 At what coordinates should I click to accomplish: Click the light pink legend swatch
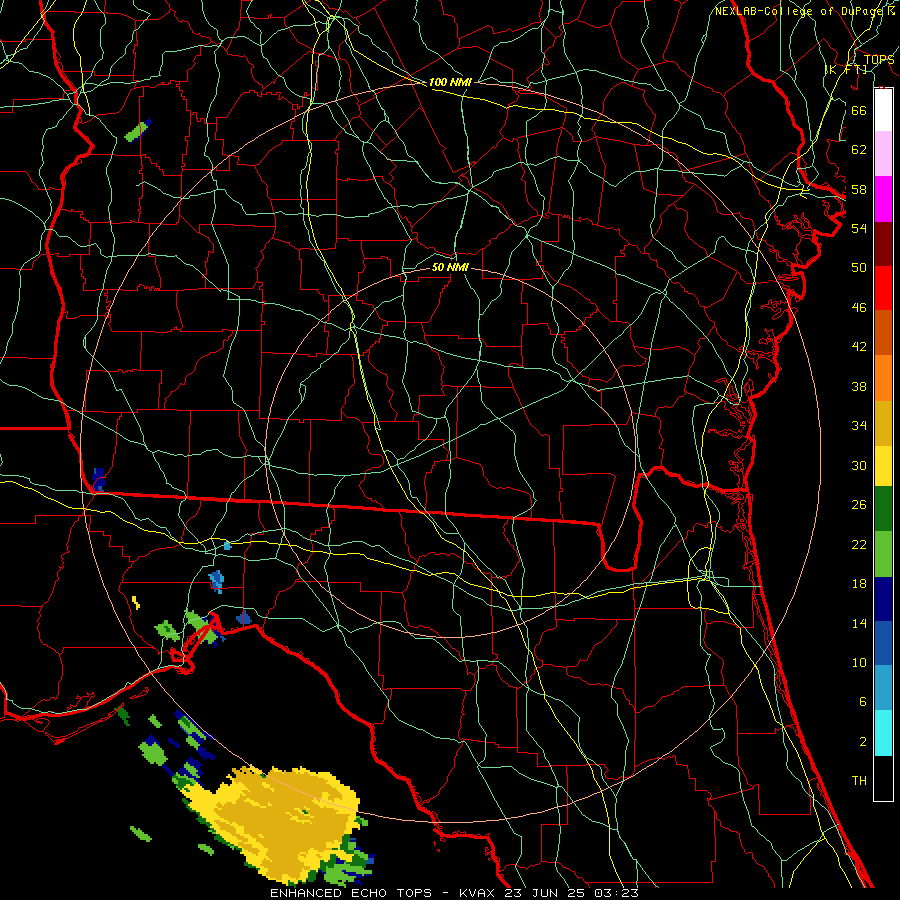(883, 154)
